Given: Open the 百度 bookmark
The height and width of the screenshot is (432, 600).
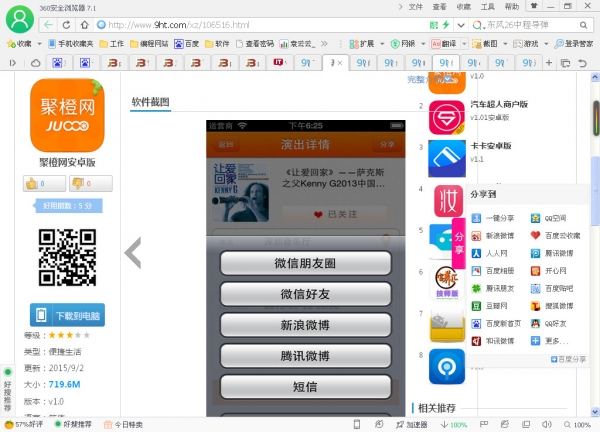Looking at the screenshot, I should coord(186,44).
